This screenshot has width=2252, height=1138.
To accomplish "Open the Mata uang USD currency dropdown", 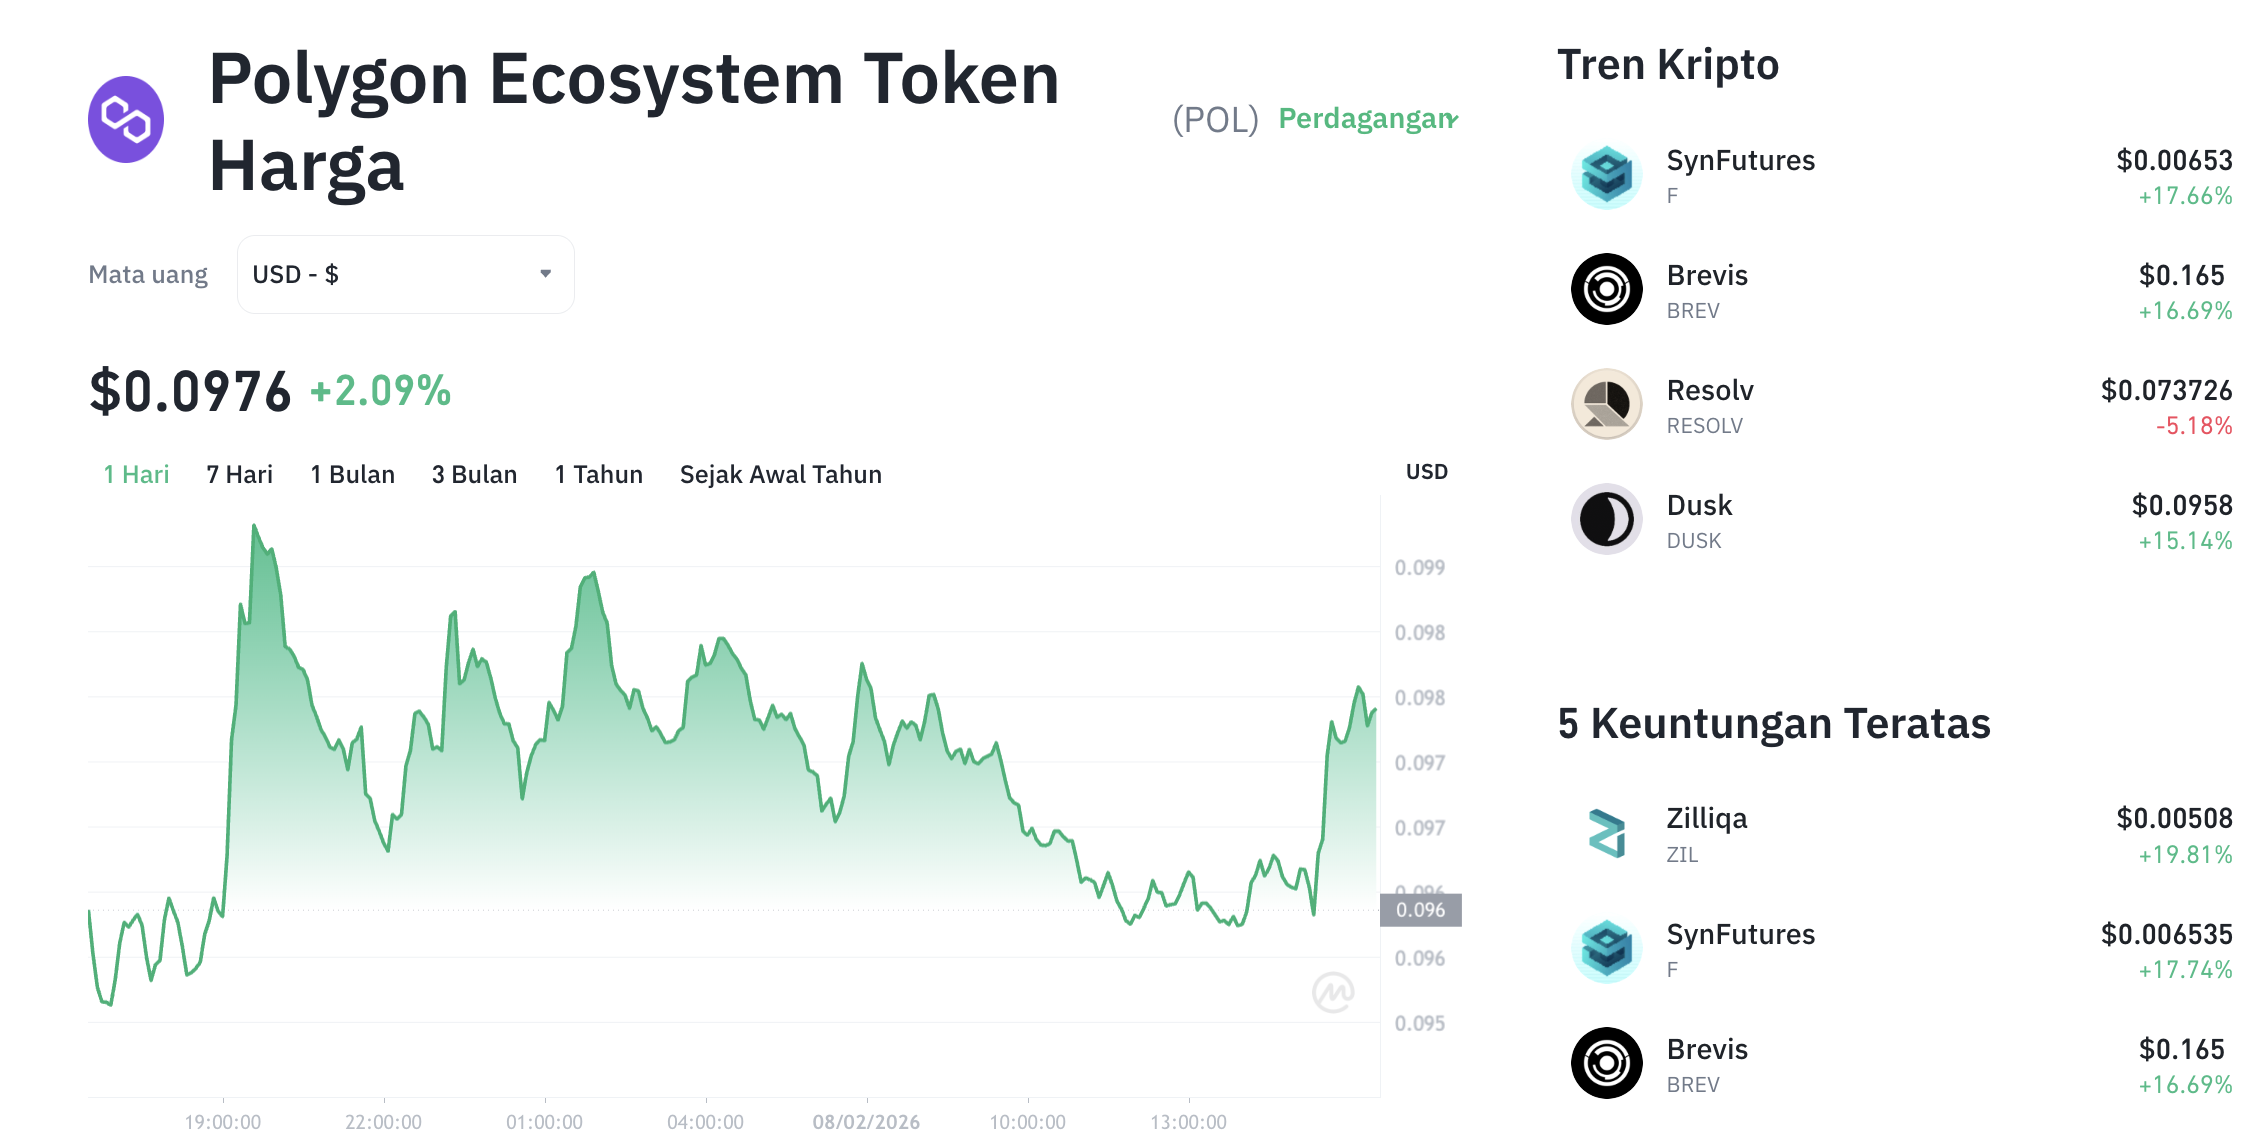I will click(x=405, y=274).
